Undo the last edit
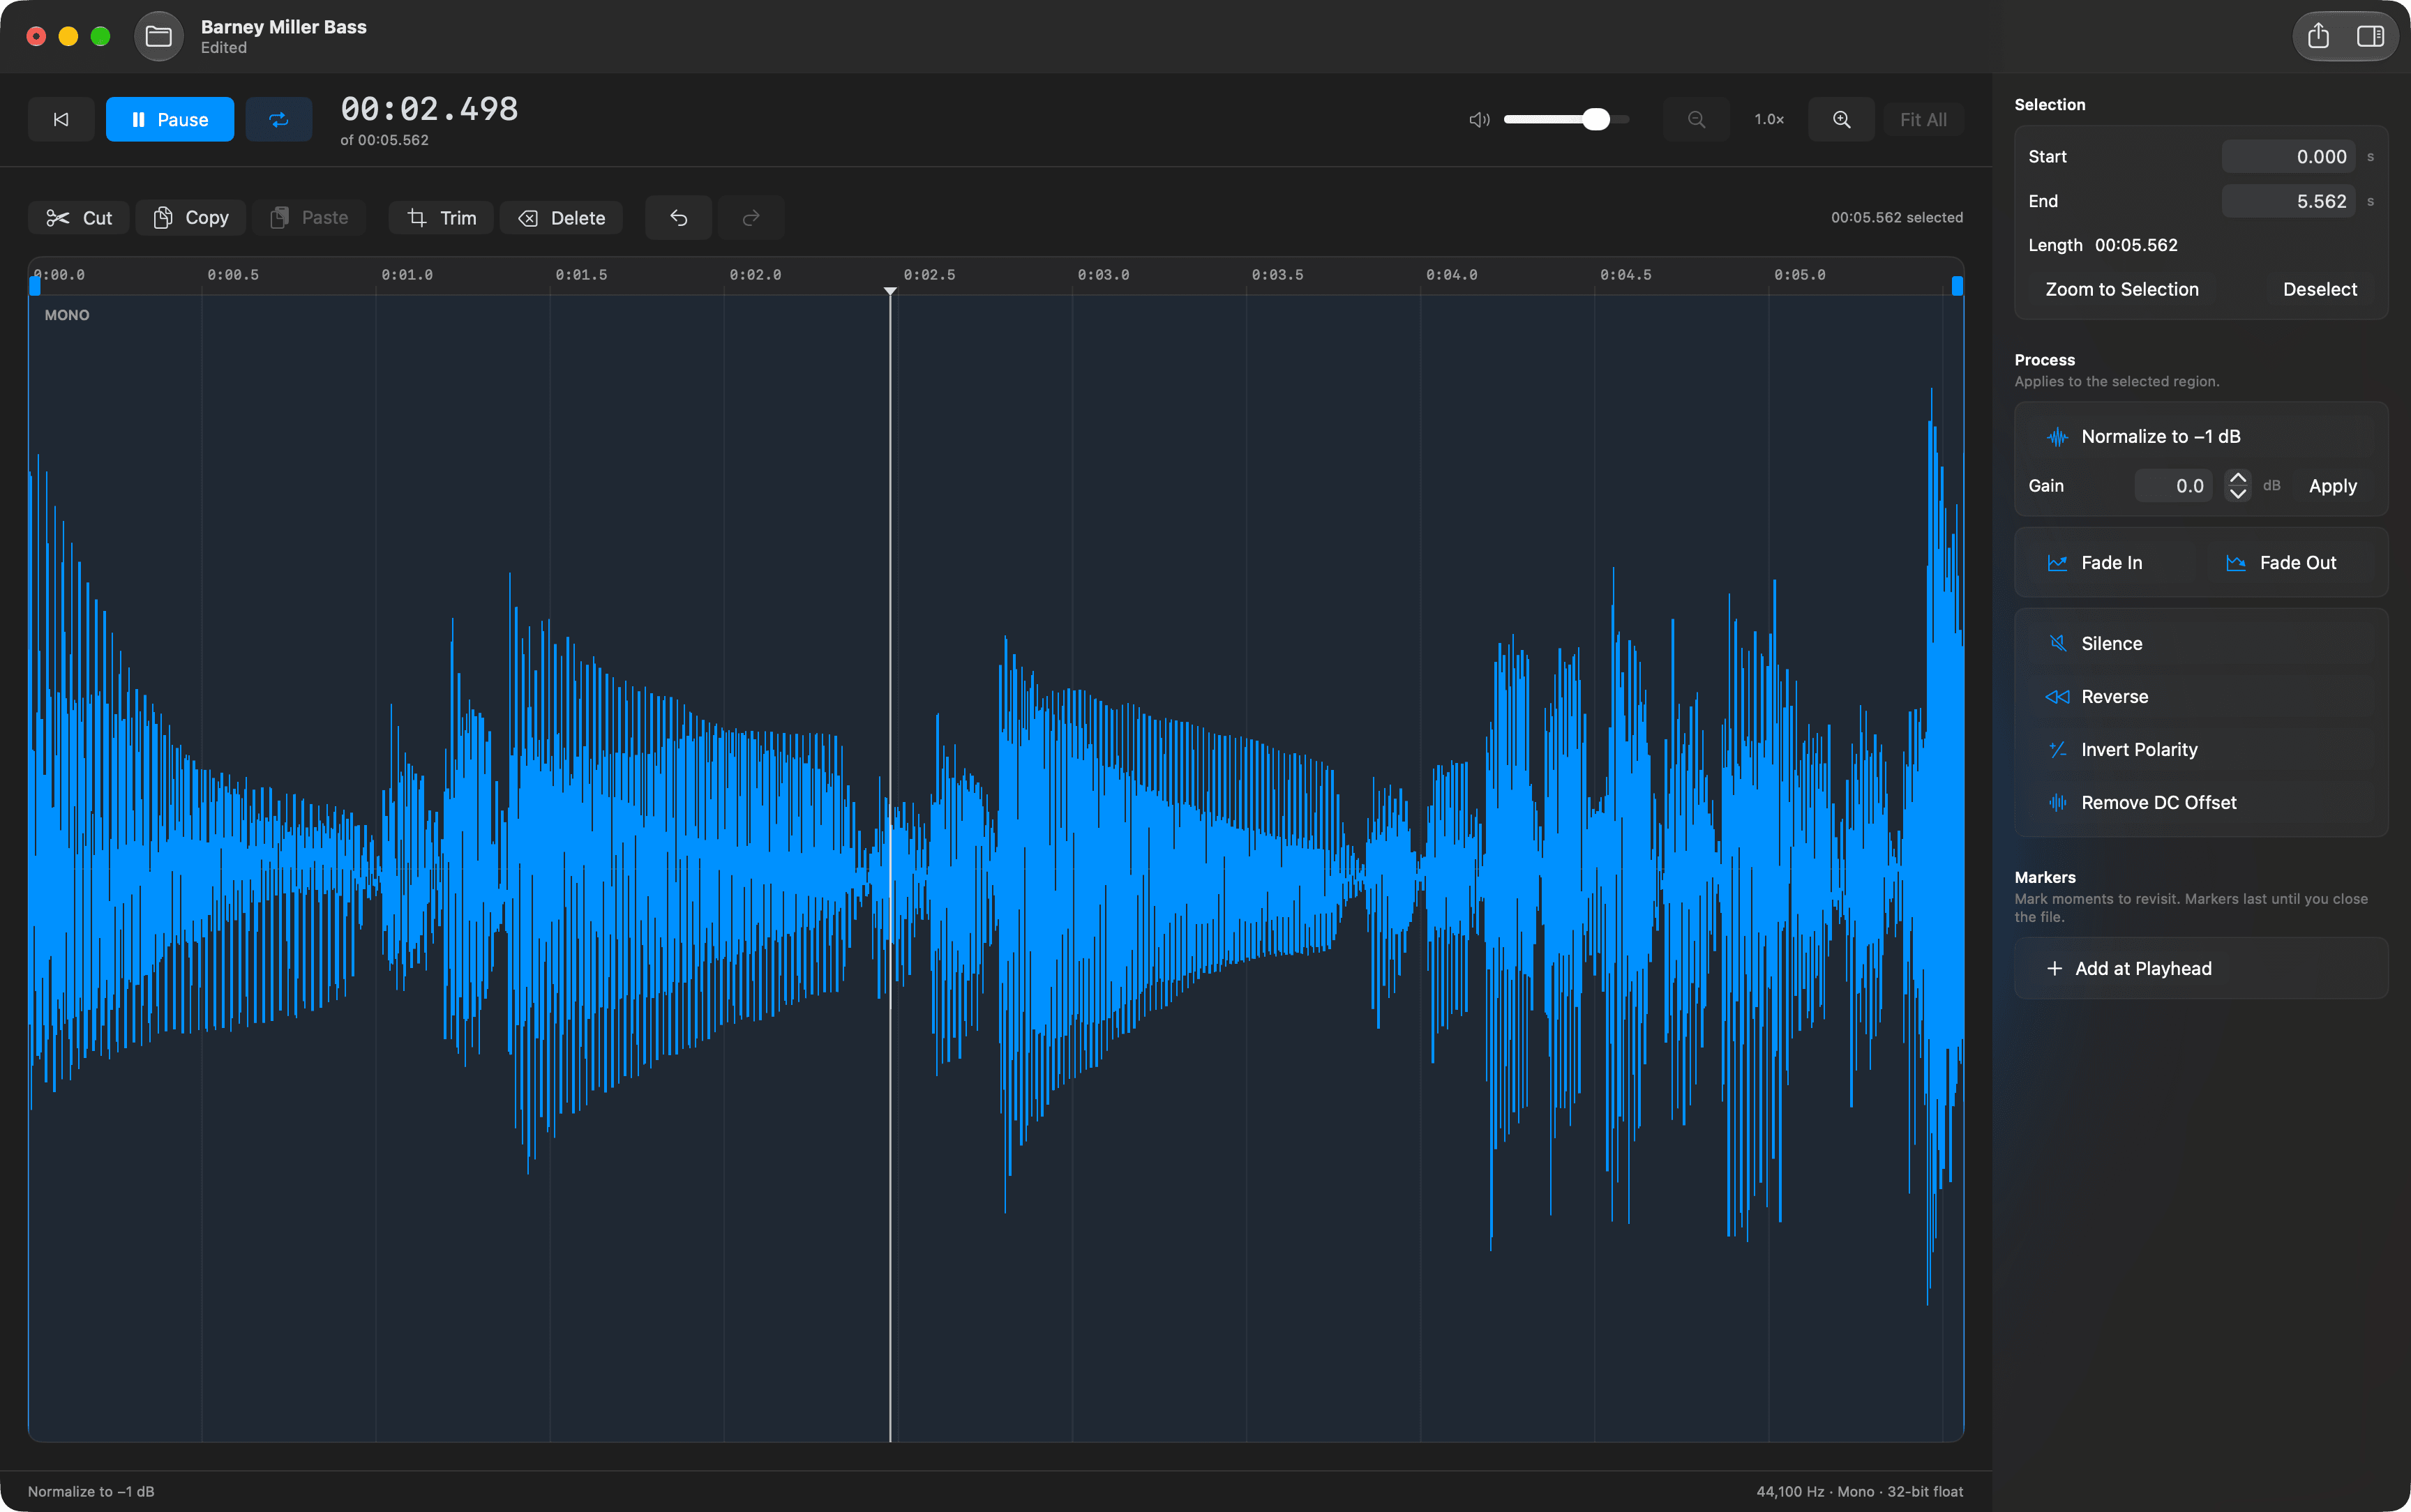Screen dimensions: 2411x1512 pos(678,217)
